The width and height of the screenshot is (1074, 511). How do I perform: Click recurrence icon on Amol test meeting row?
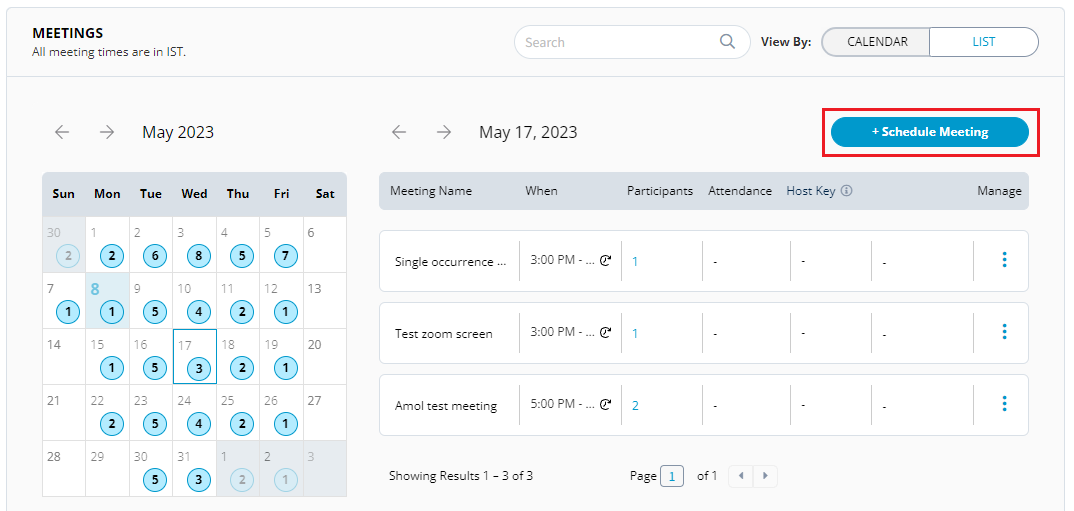pos(605,405)
